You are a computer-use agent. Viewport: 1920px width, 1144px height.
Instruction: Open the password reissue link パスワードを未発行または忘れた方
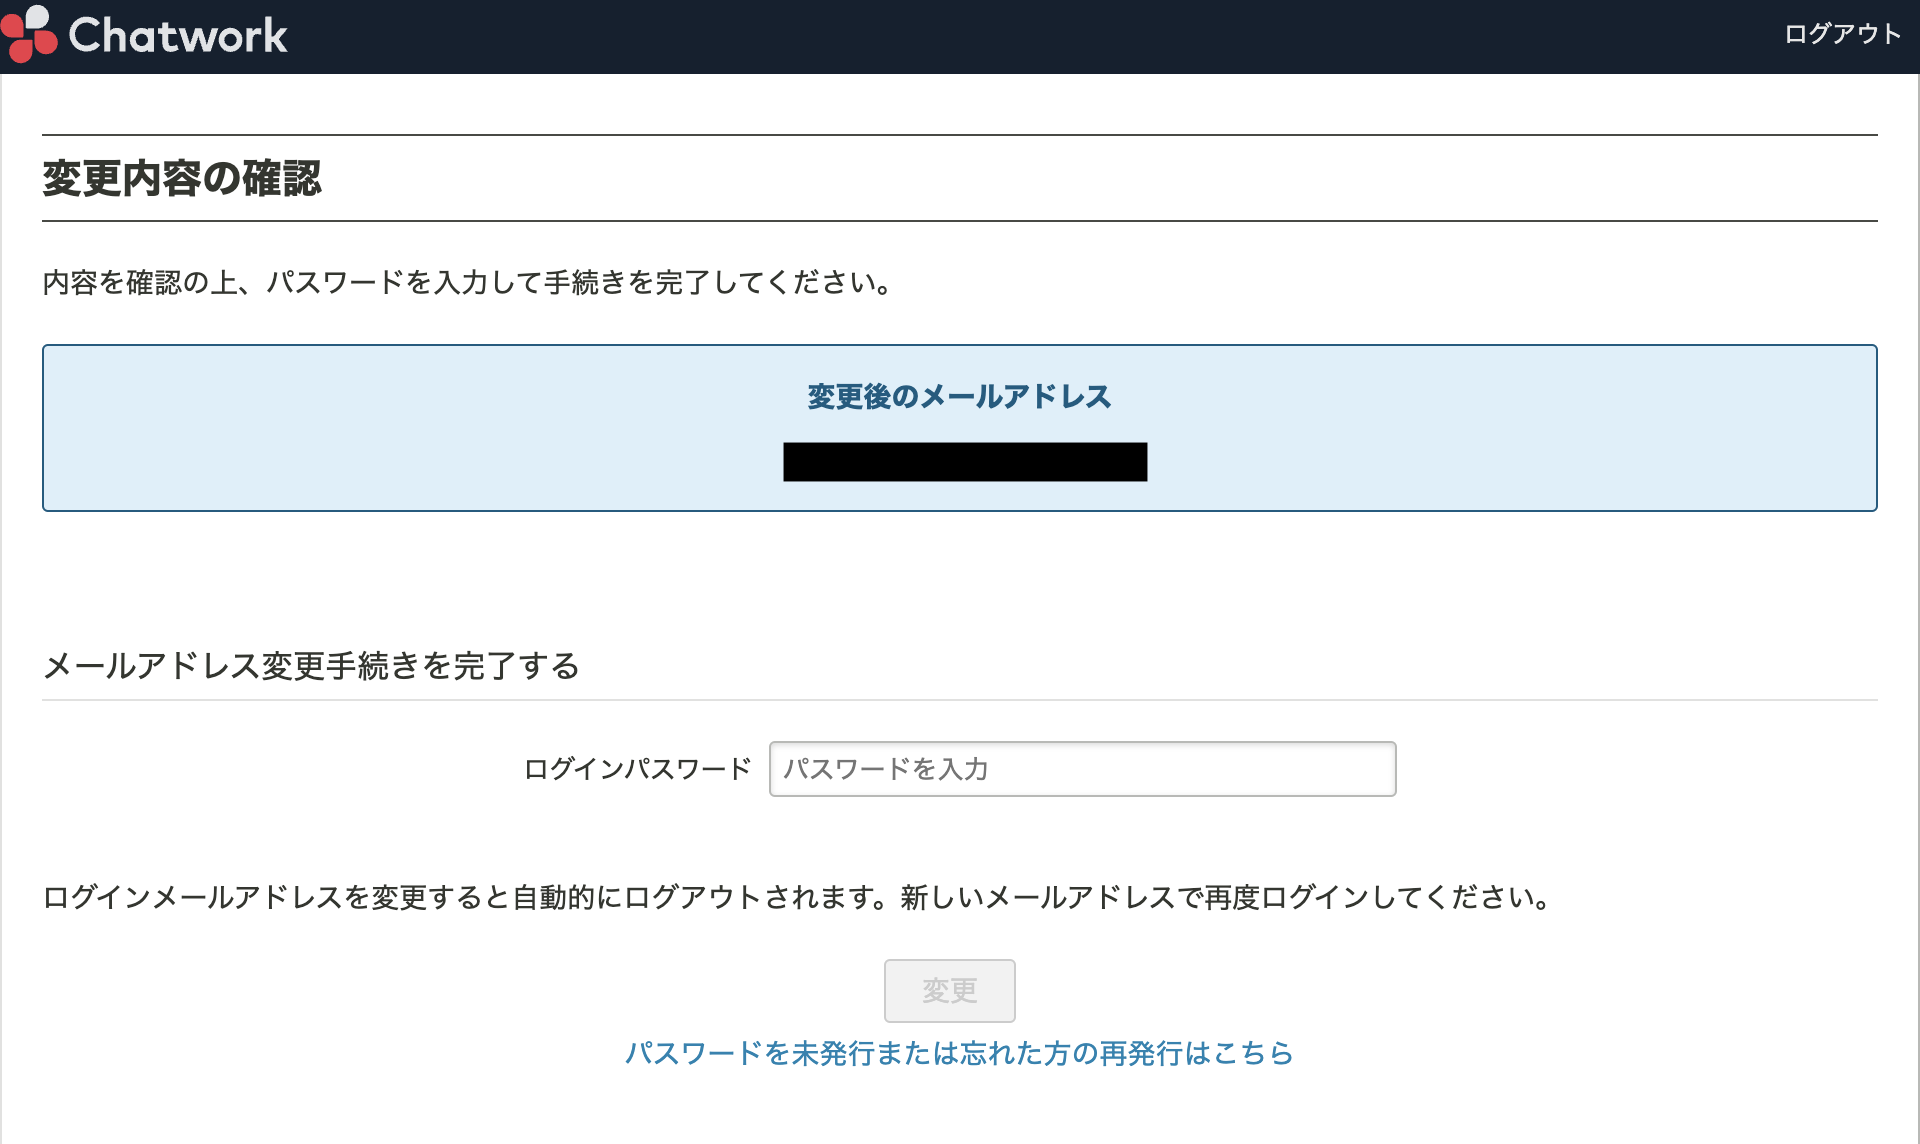[958, 1053]
